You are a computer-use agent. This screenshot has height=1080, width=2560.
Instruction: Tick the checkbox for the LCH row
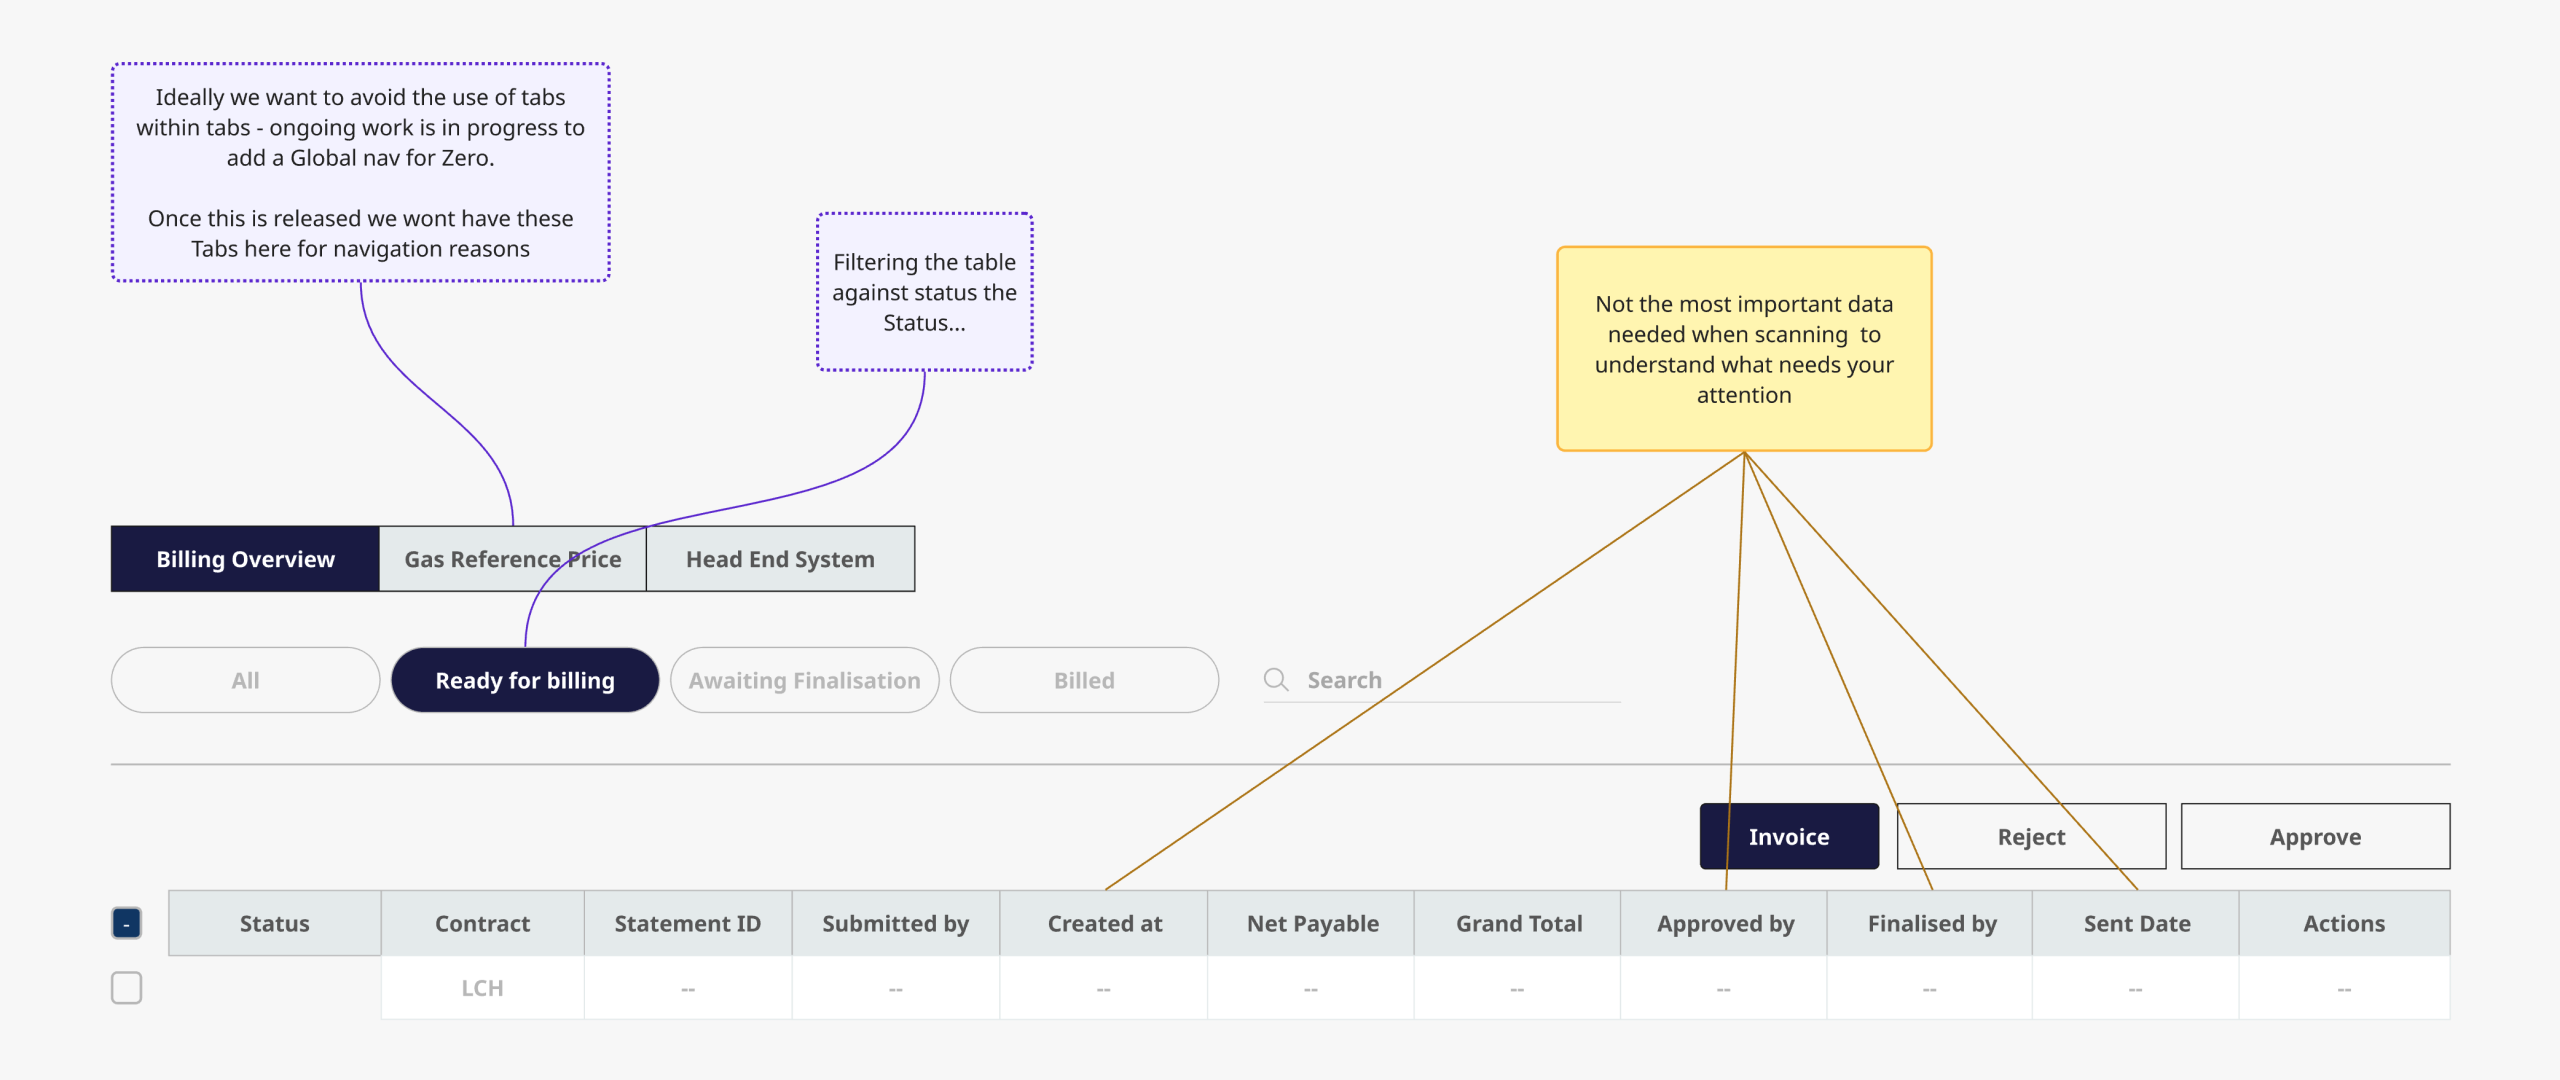pos(127,988)
